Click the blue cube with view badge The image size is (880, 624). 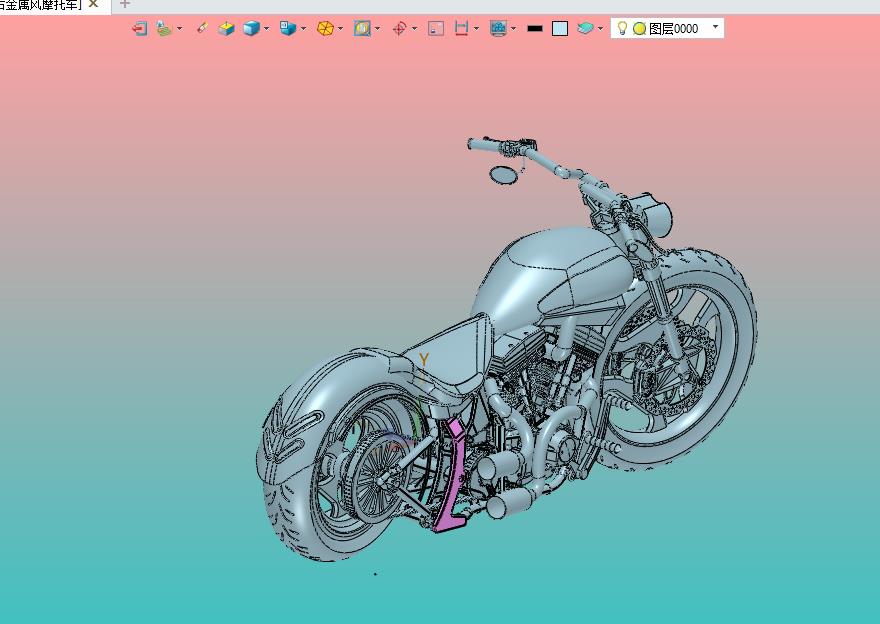click(288, 28)
